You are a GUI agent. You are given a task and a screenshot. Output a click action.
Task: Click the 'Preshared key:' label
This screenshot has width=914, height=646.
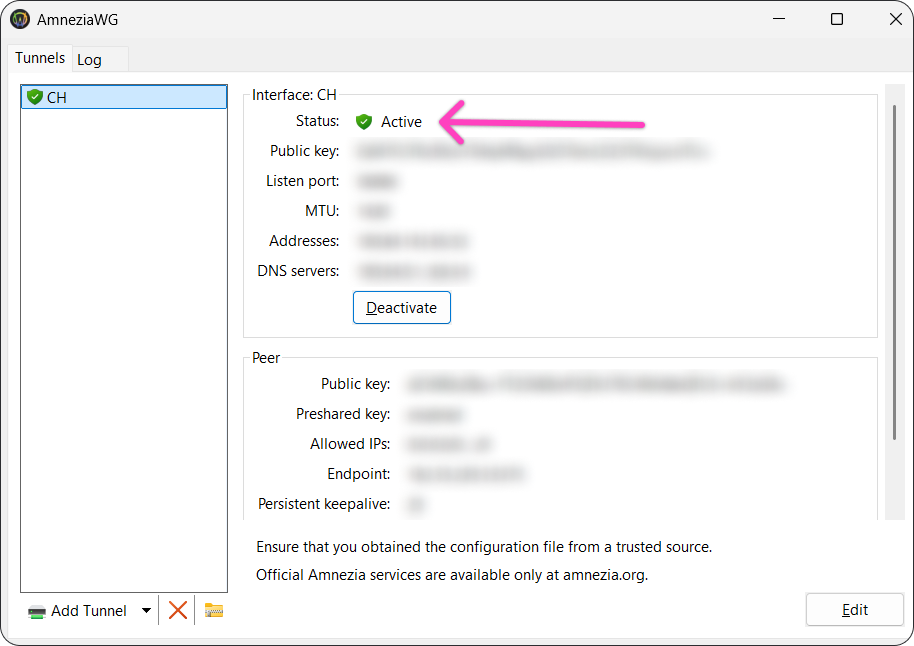[x=343, y=414]
